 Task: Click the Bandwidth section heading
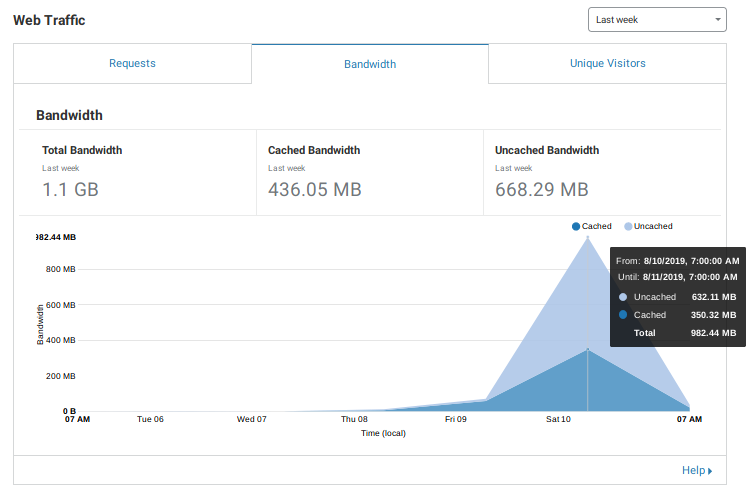[x=70, y=115]
